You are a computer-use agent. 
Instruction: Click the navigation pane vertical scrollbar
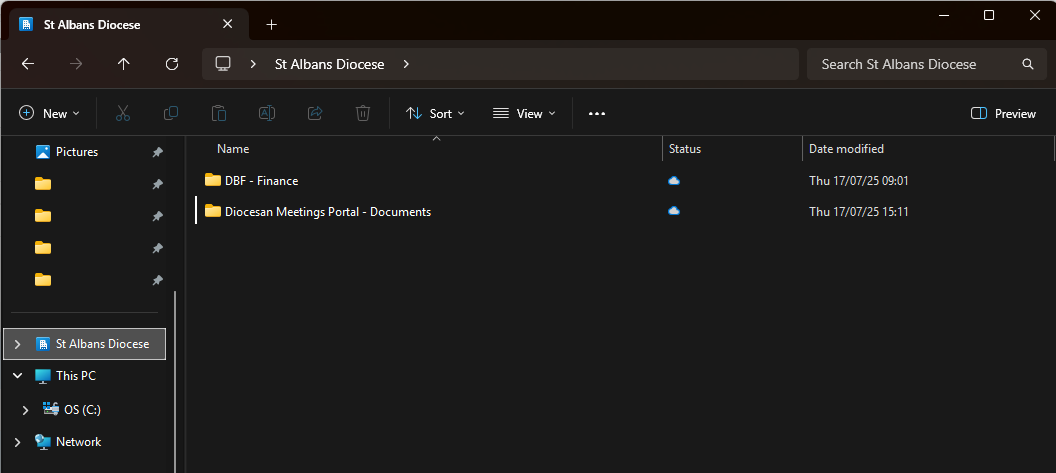(175, 381)
